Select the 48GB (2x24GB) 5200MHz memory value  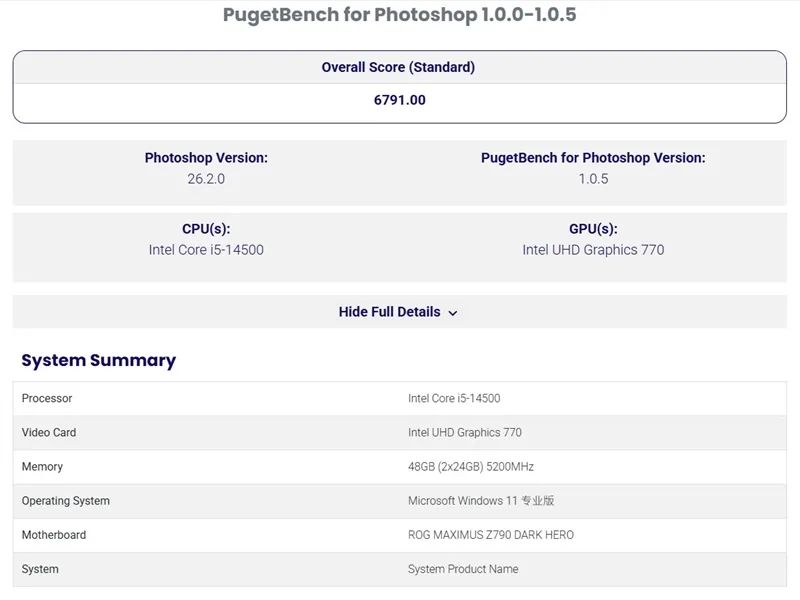pos(470,467)
